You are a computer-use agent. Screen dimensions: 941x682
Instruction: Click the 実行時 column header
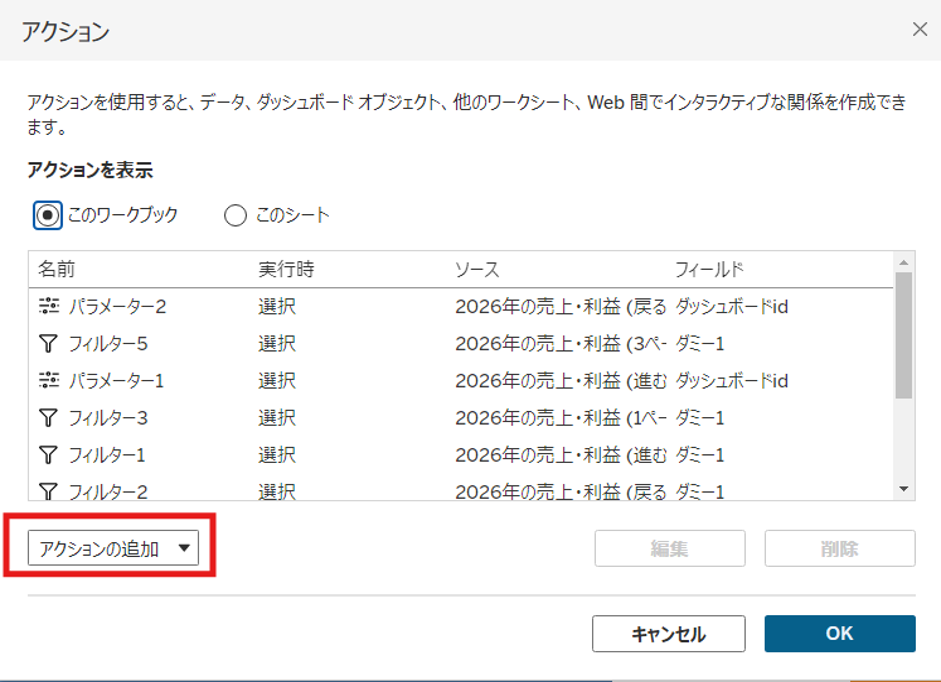click(286, 269)
